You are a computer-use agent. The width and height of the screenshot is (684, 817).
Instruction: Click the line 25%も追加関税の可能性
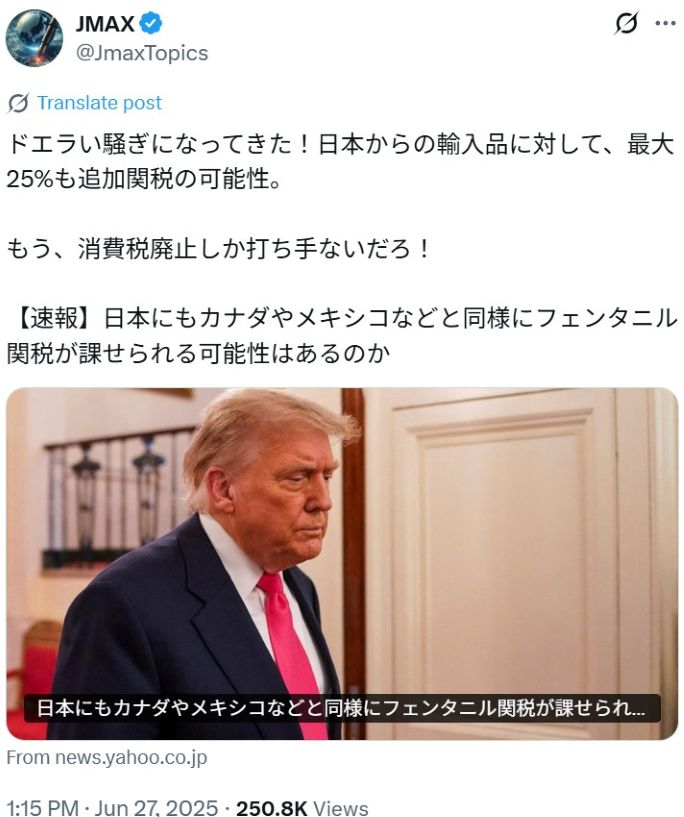tap(144, 179)
